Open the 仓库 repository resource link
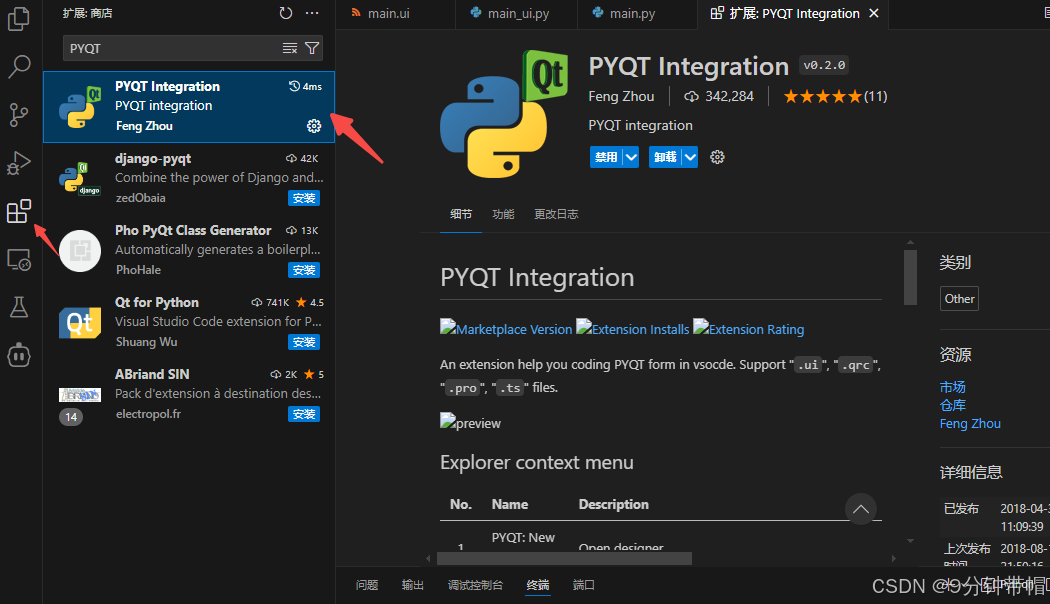The image size is (1050, 604). tap(952, 405)
